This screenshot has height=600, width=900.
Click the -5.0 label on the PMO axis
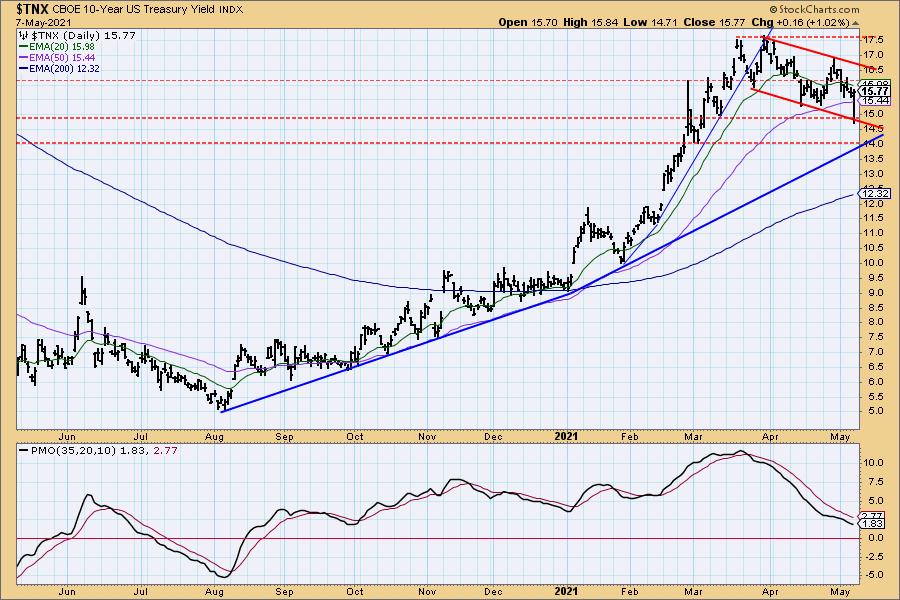tap(874, 575)
